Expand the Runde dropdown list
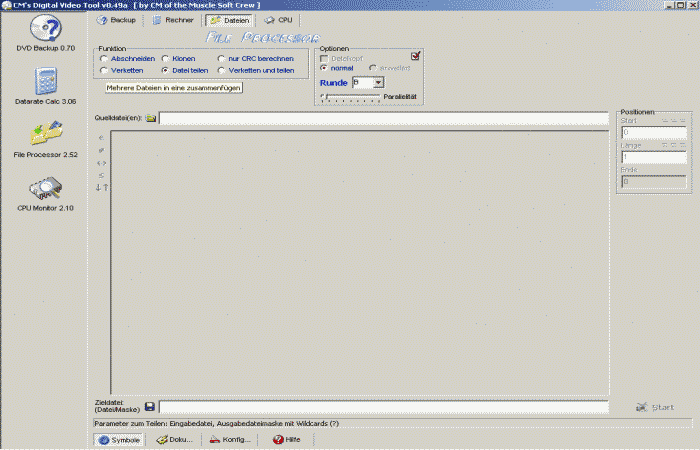The image size is (700, 450). (x=378, y=82)
